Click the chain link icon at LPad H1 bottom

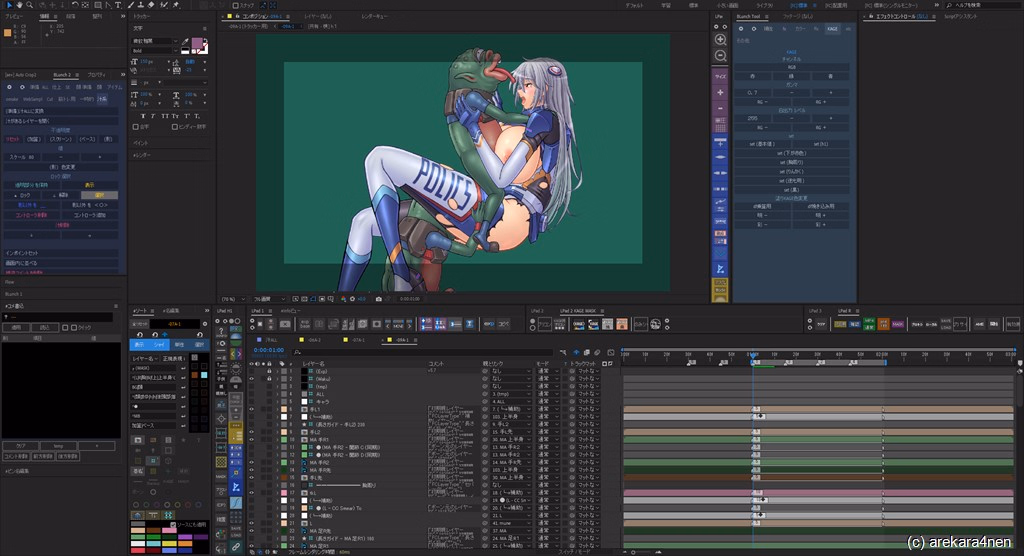[x=236, y=546]
